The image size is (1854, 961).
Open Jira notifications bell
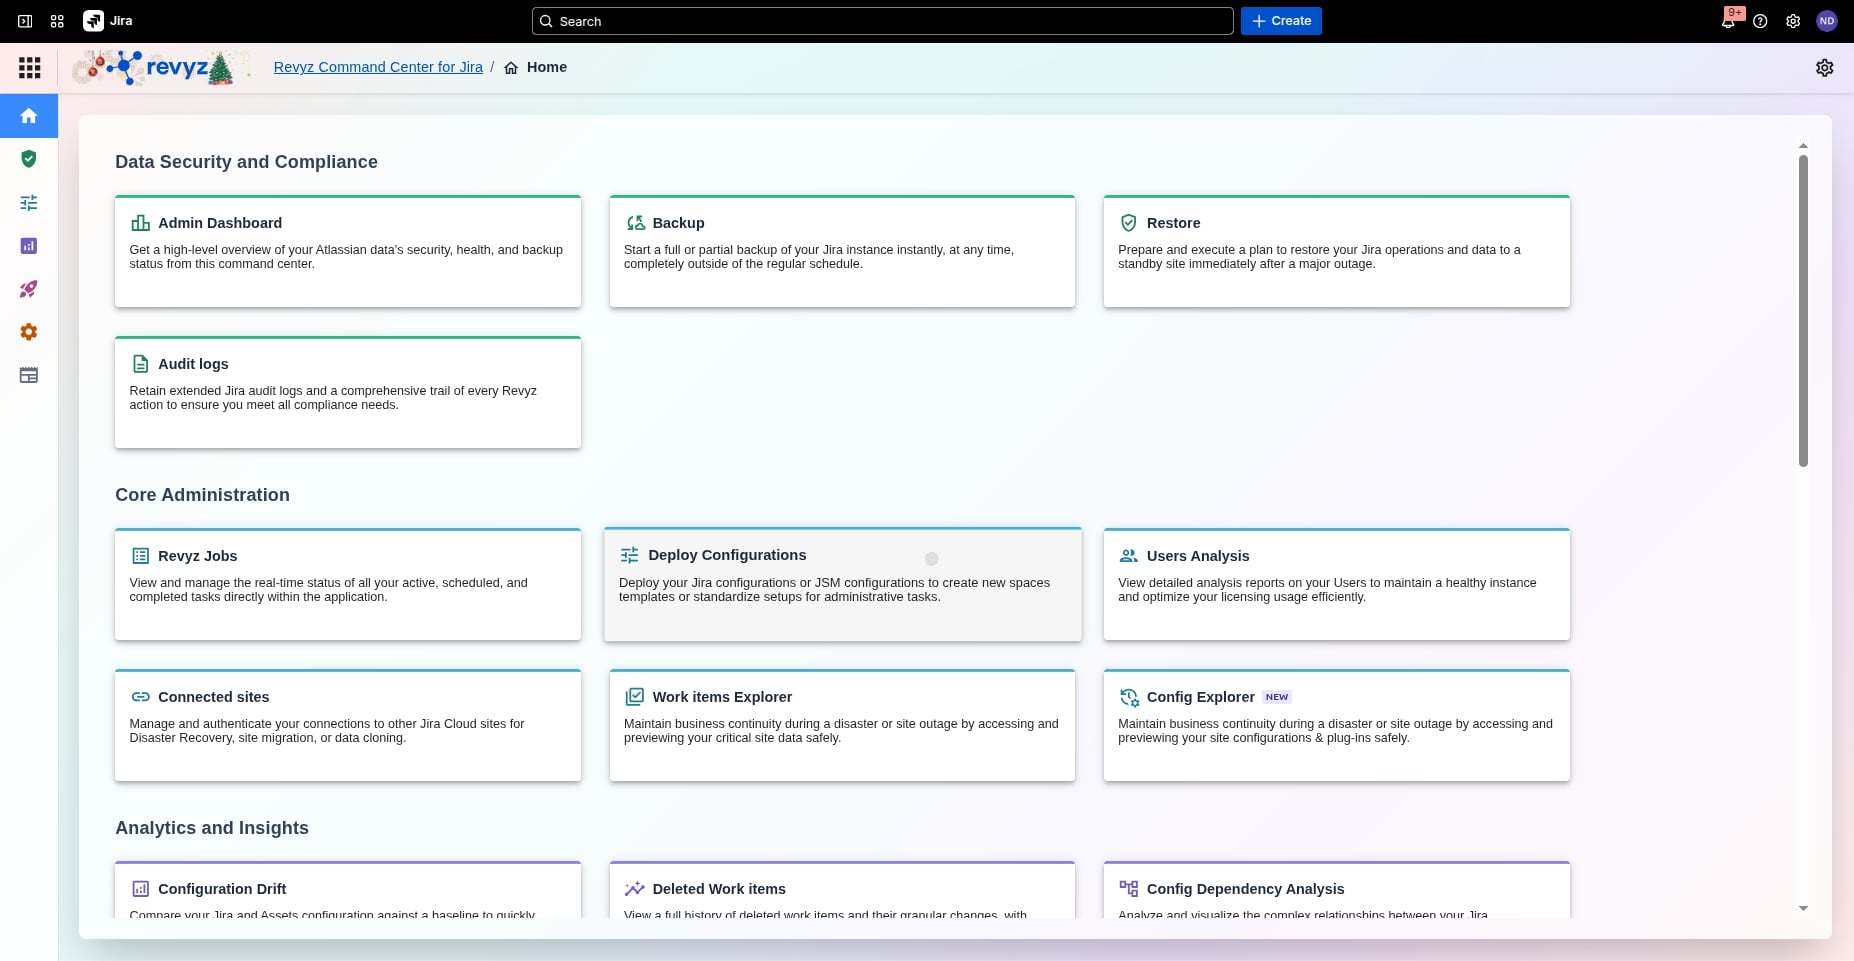[x=1728, y=21]
